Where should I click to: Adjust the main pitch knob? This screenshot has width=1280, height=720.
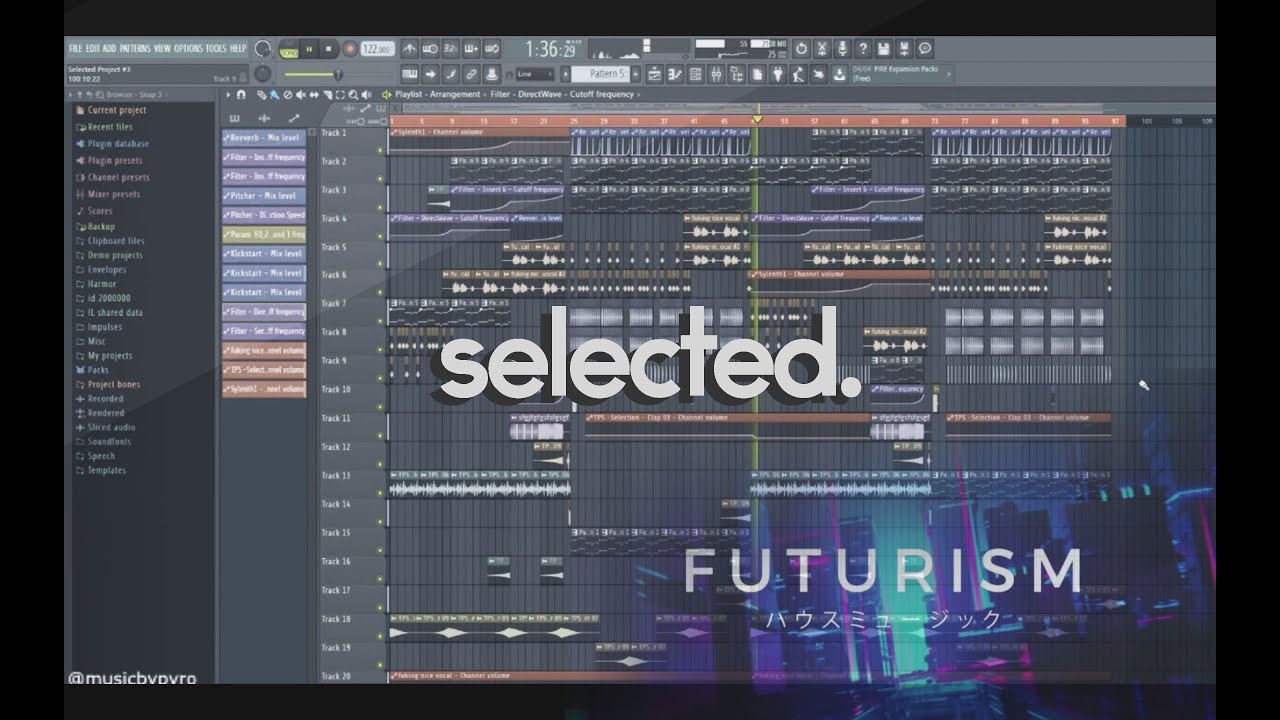(x=262, y=73)
